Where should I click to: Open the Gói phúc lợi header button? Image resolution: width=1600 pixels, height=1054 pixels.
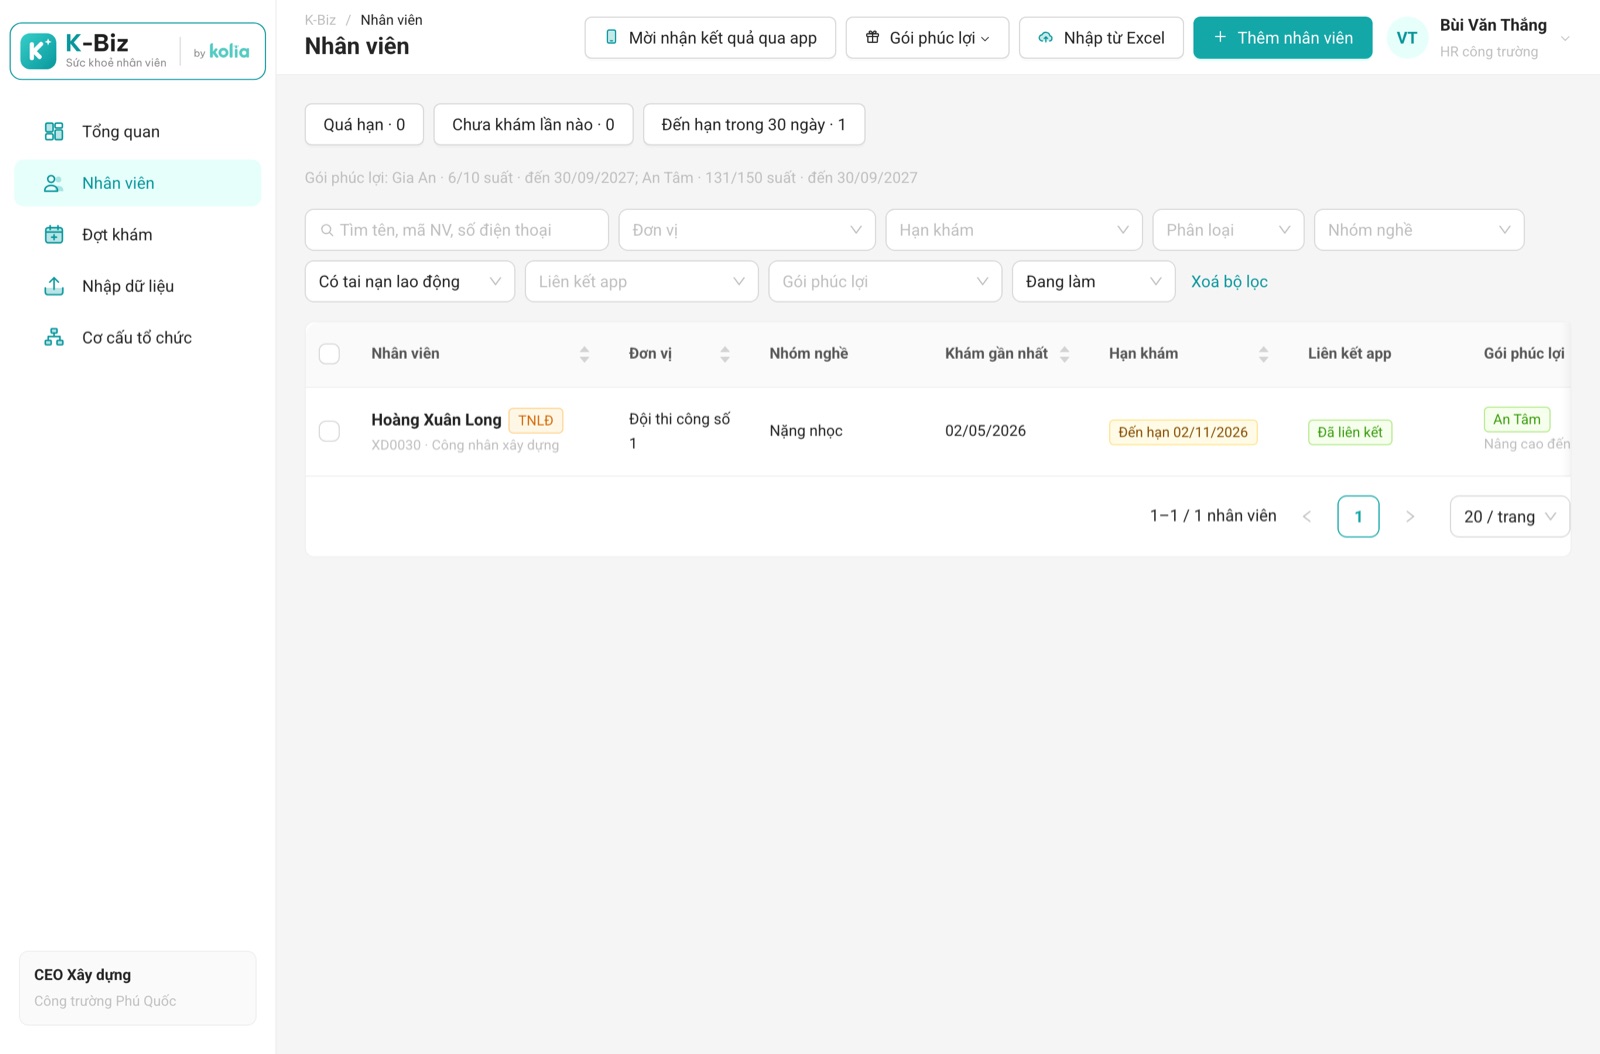click(927, 38)
